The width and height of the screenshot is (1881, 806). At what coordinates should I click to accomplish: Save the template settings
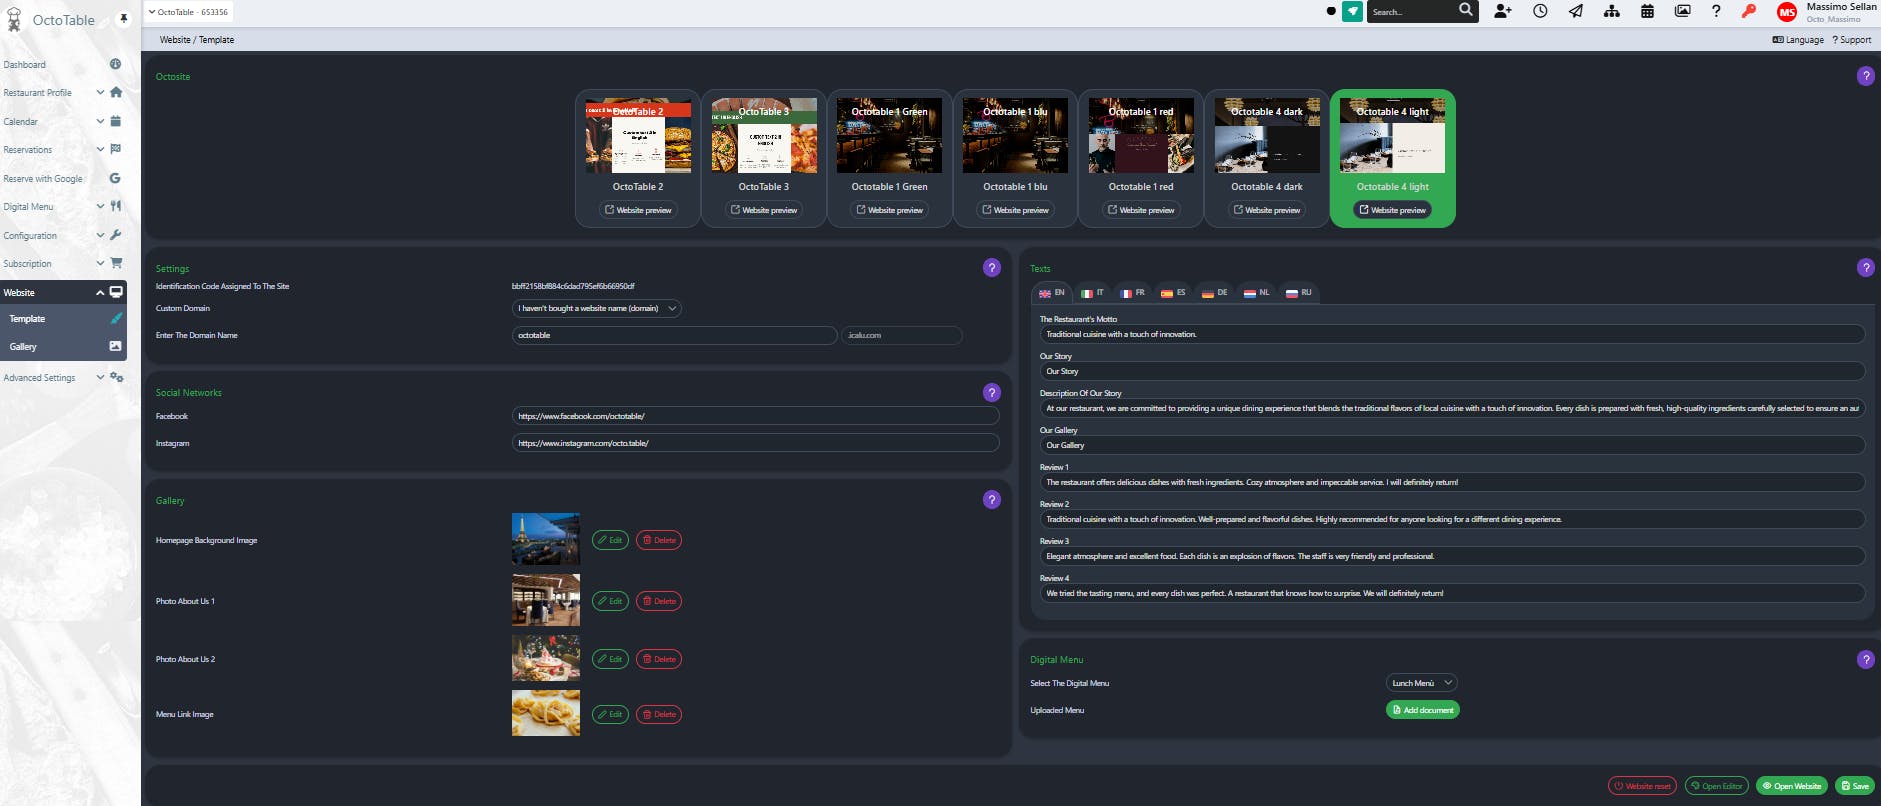(1855, 786)
